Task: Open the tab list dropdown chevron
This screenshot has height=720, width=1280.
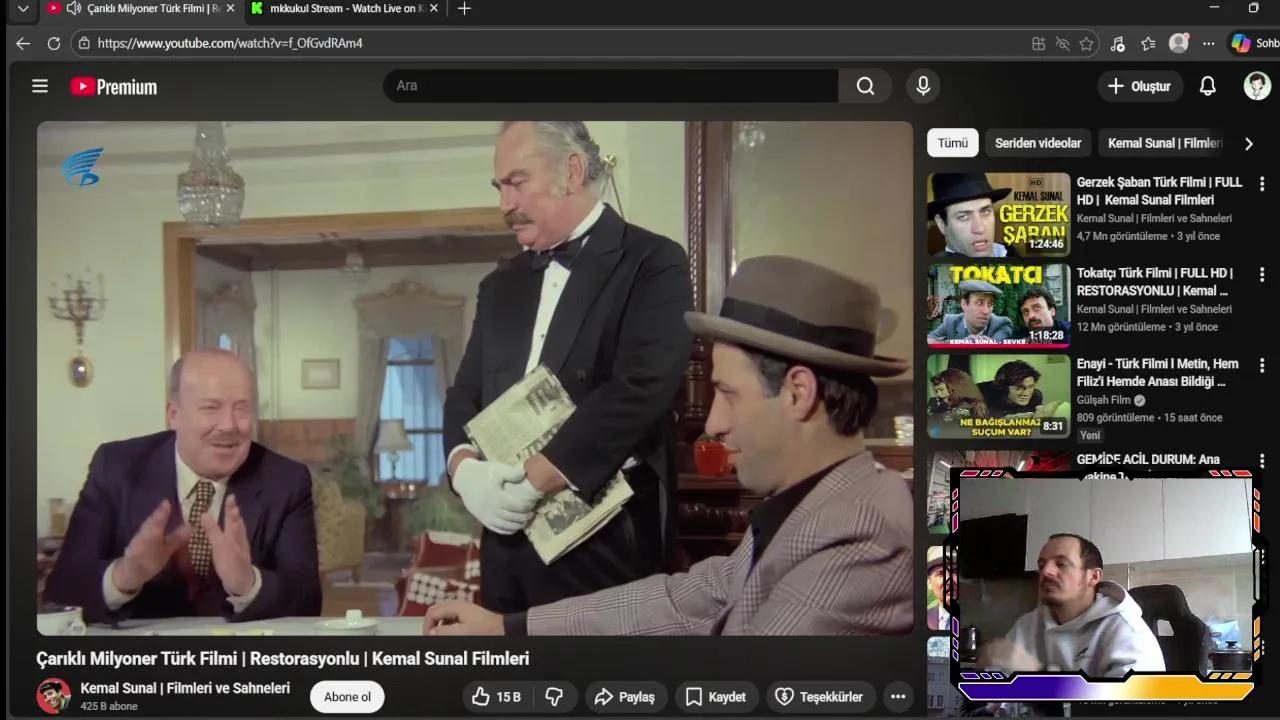Action: [23, 8]
